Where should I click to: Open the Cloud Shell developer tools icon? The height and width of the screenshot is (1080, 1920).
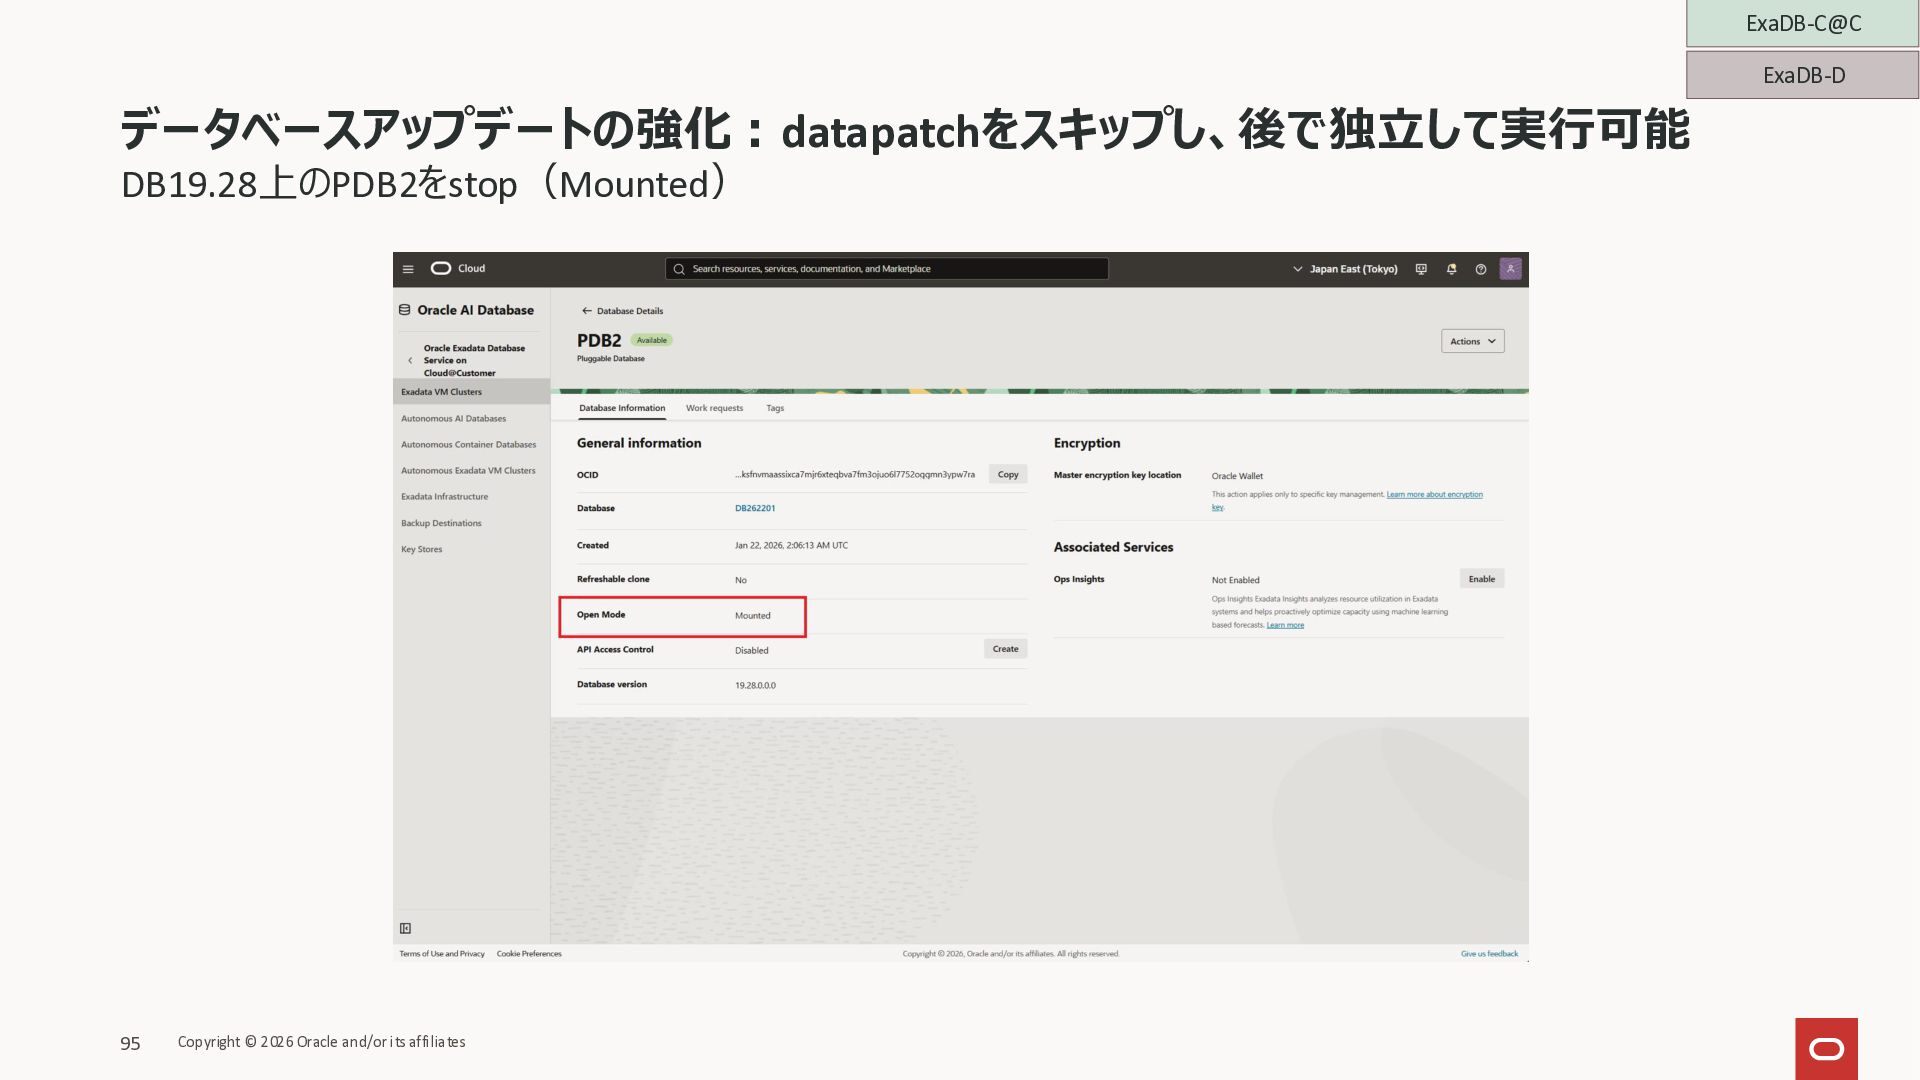tap(1421, 269)
